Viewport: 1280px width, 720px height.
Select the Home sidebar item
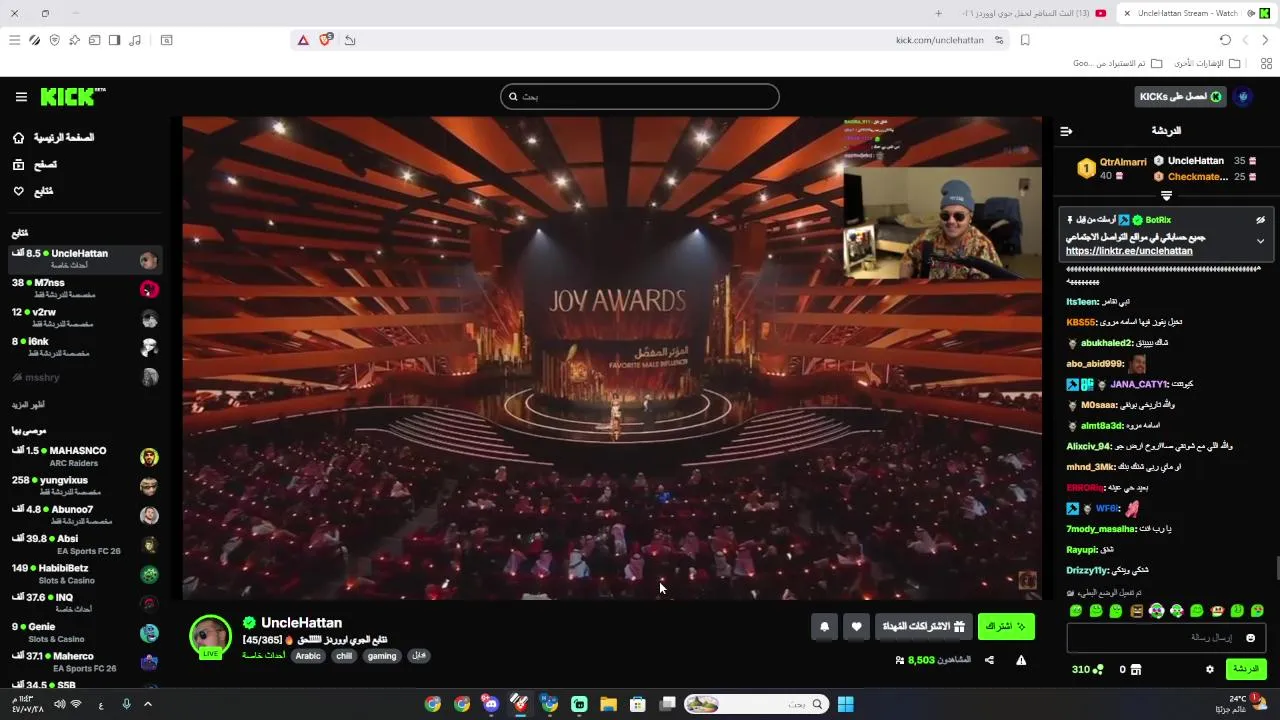coord(56,137)
